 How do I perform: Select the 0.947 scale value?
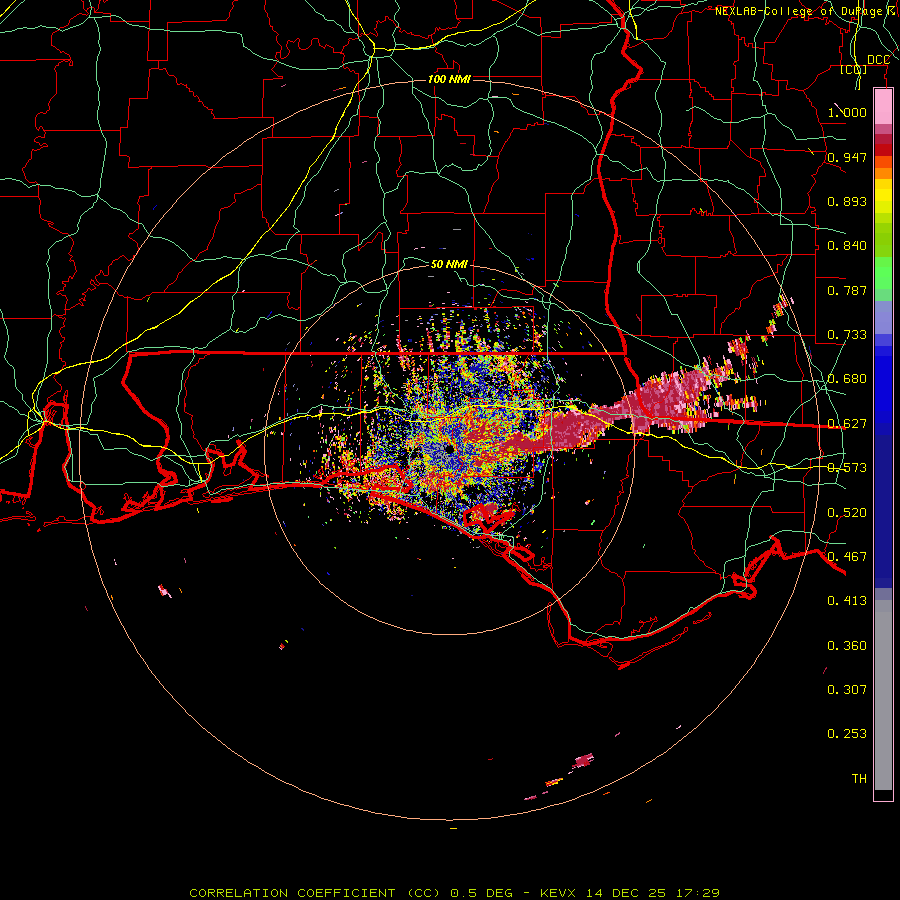coord(847,157)
